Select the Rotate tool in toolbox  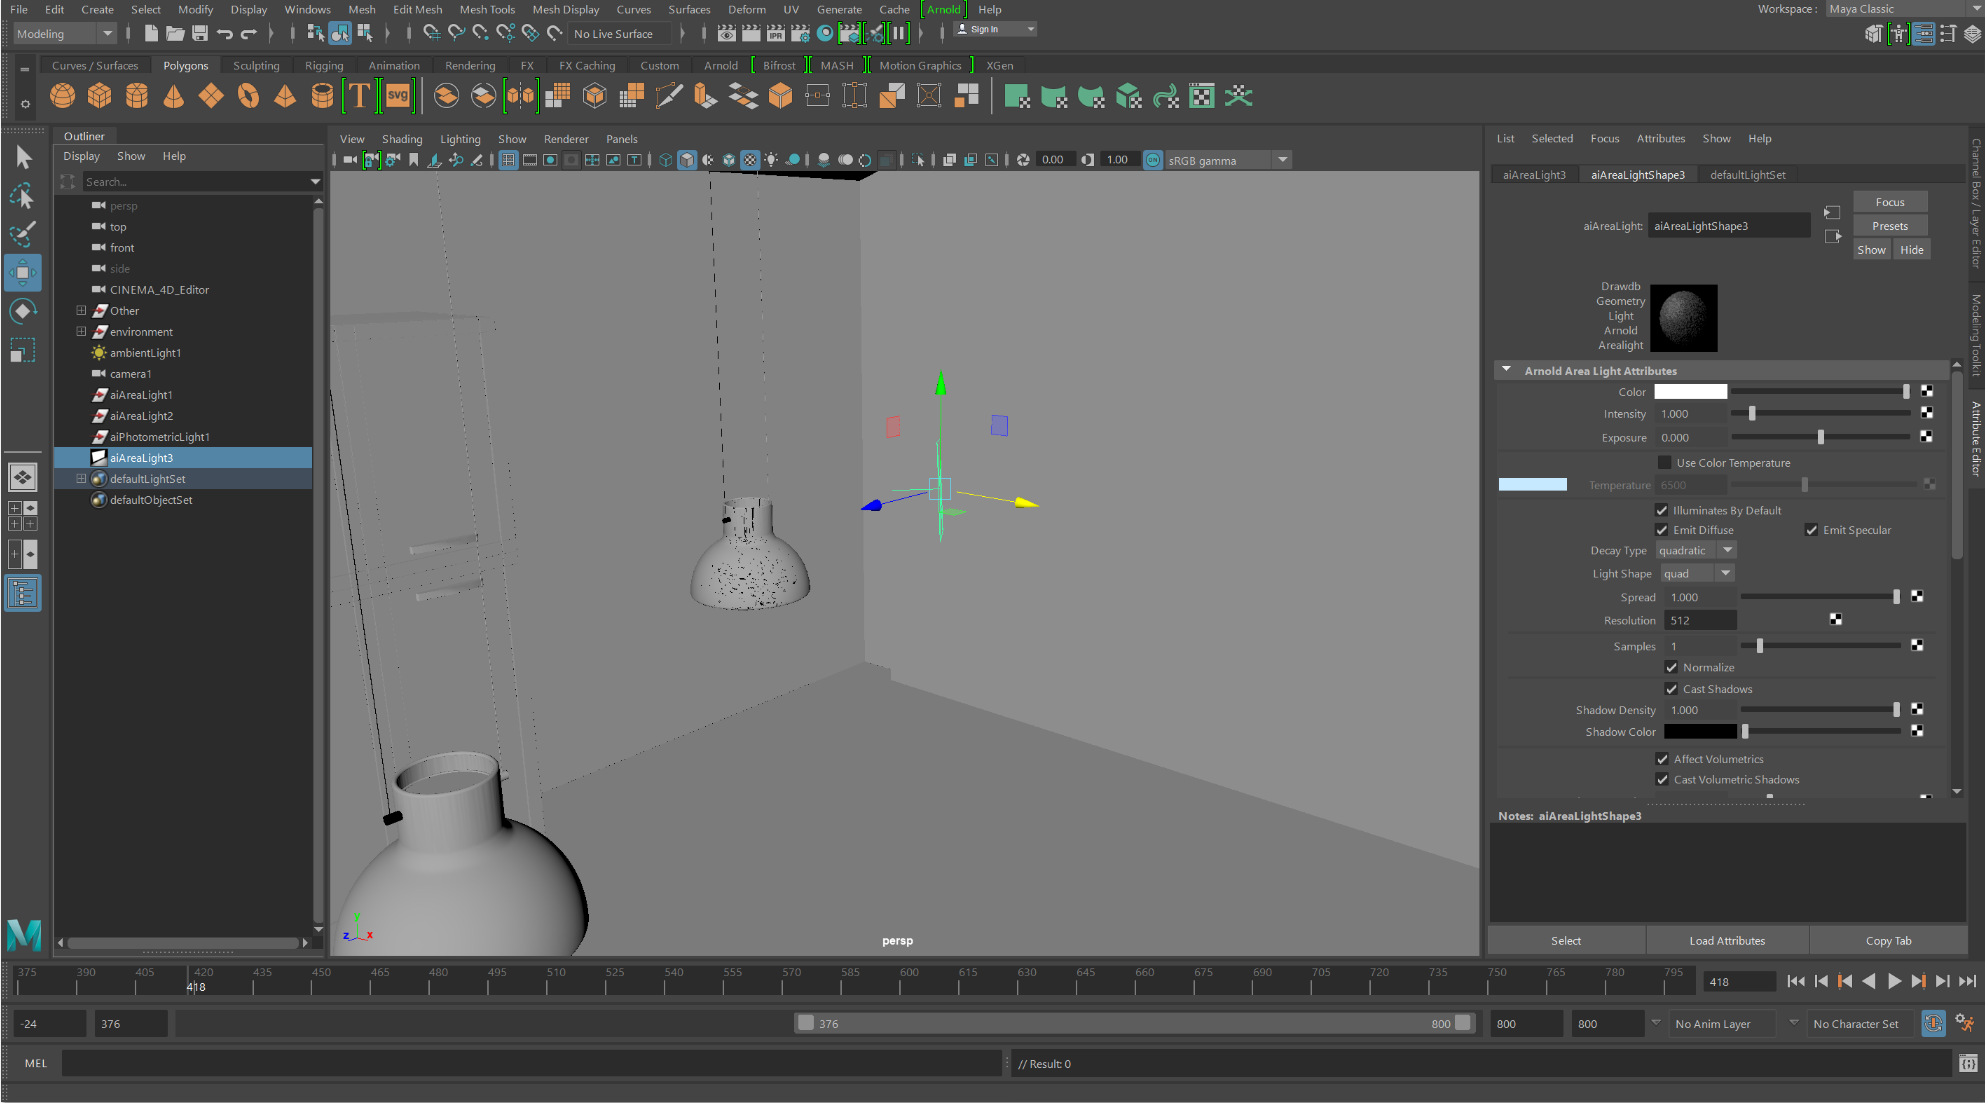click(x=22, y=311)
